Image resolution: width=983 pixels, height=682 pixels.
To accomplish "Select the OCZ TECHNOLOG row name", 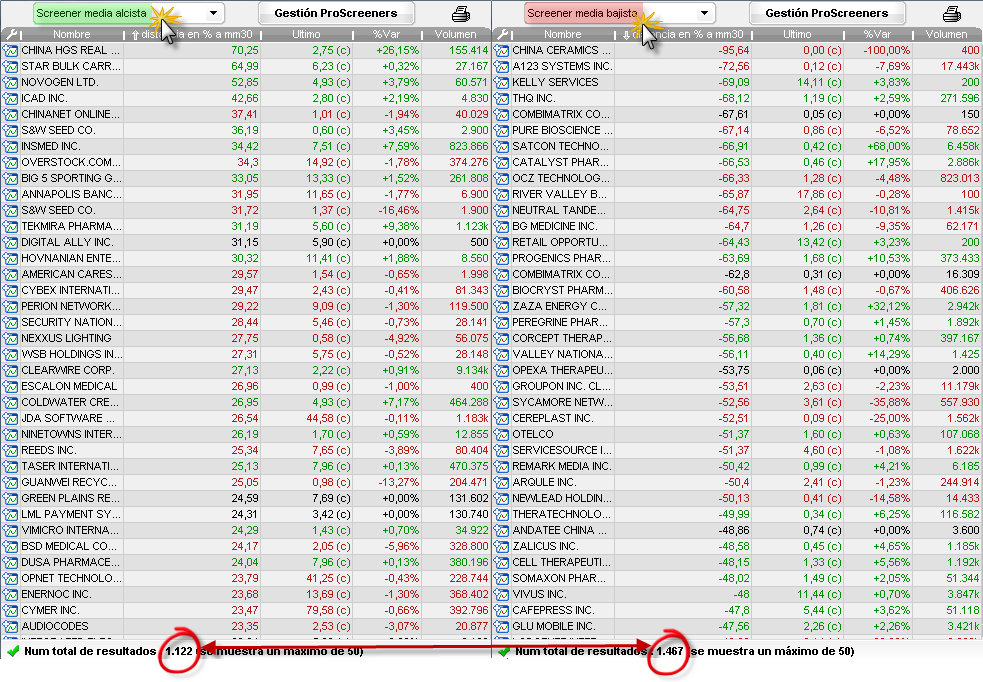I will coord(561,178).
